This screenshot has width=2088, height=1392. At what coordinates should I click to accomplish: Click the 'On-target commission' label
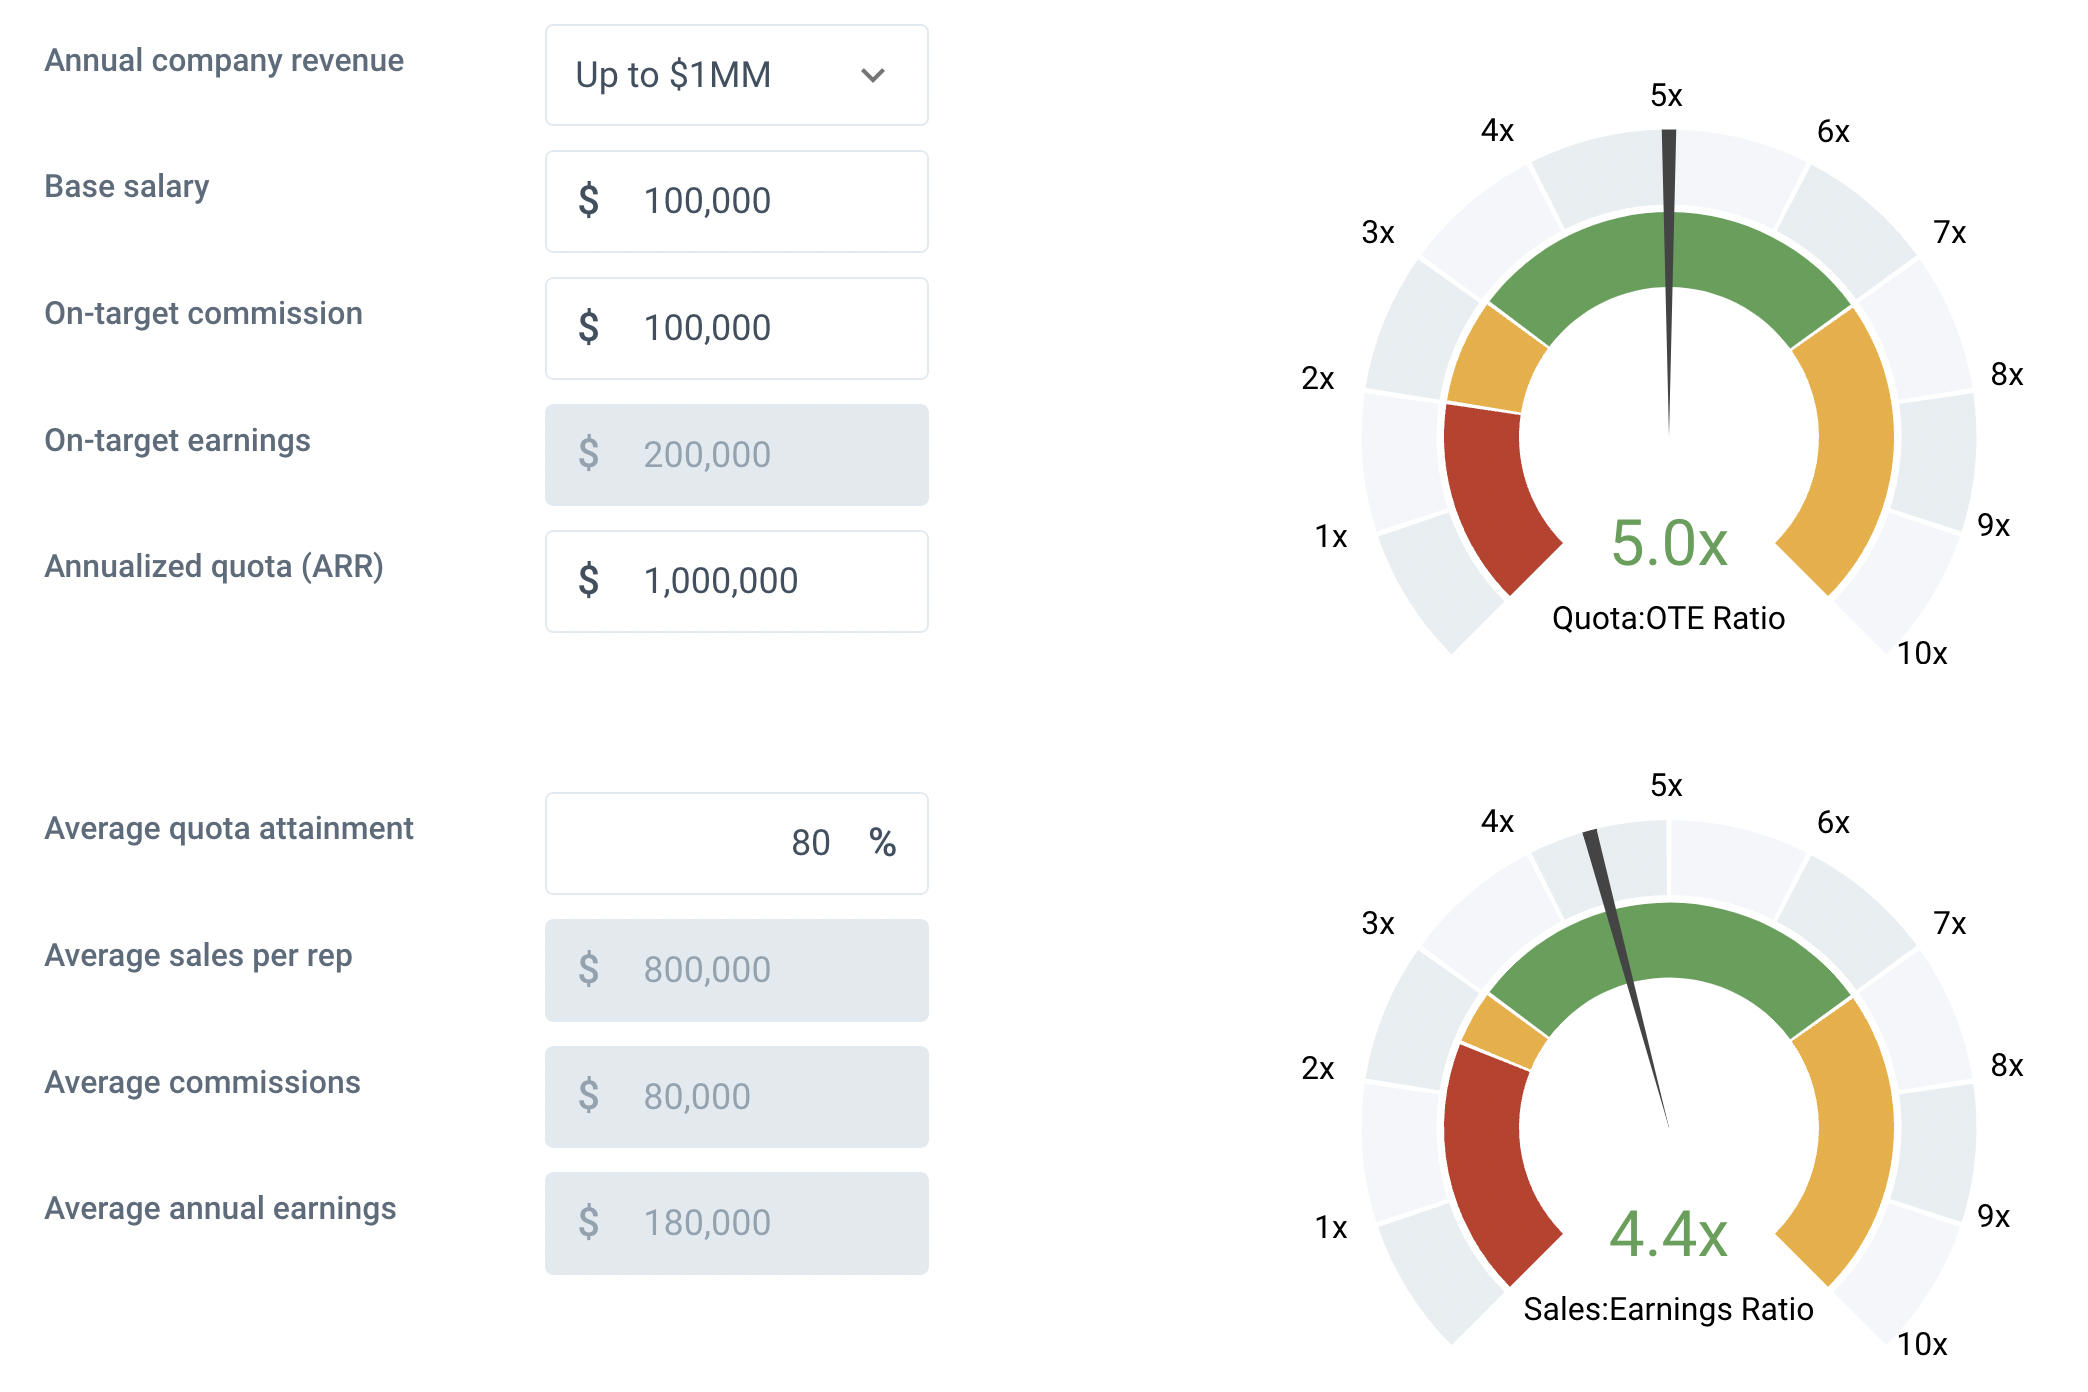[204, 314]
